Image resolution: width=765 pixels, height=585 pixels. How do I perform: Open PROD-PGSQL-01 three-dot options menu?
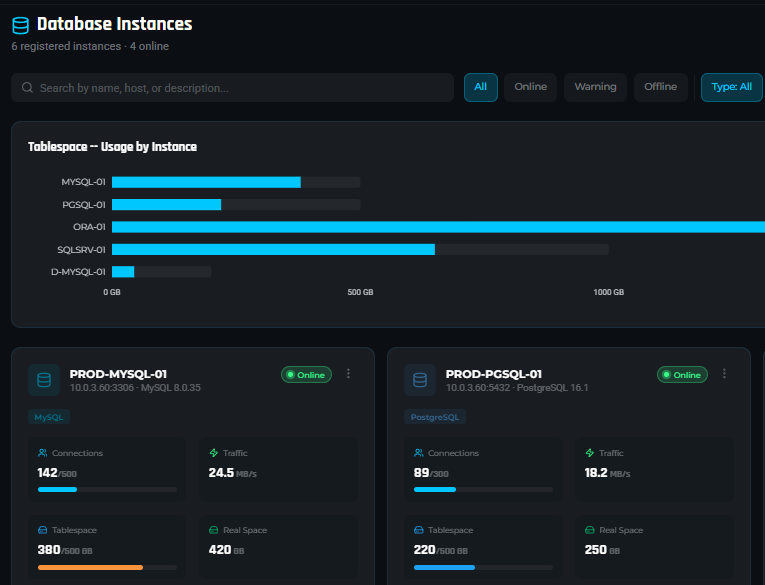[x=724, y=374]
